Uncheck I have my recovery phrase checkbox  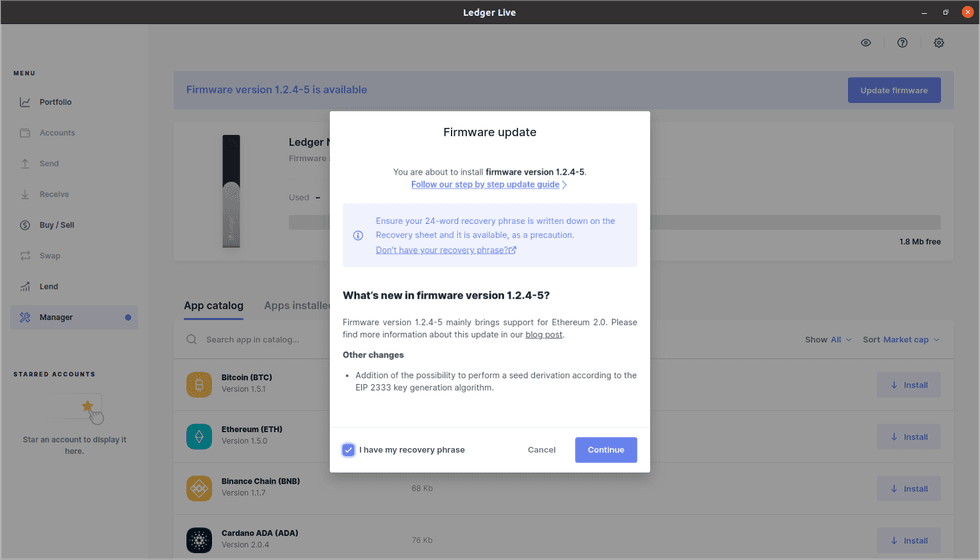click(348, 449)
